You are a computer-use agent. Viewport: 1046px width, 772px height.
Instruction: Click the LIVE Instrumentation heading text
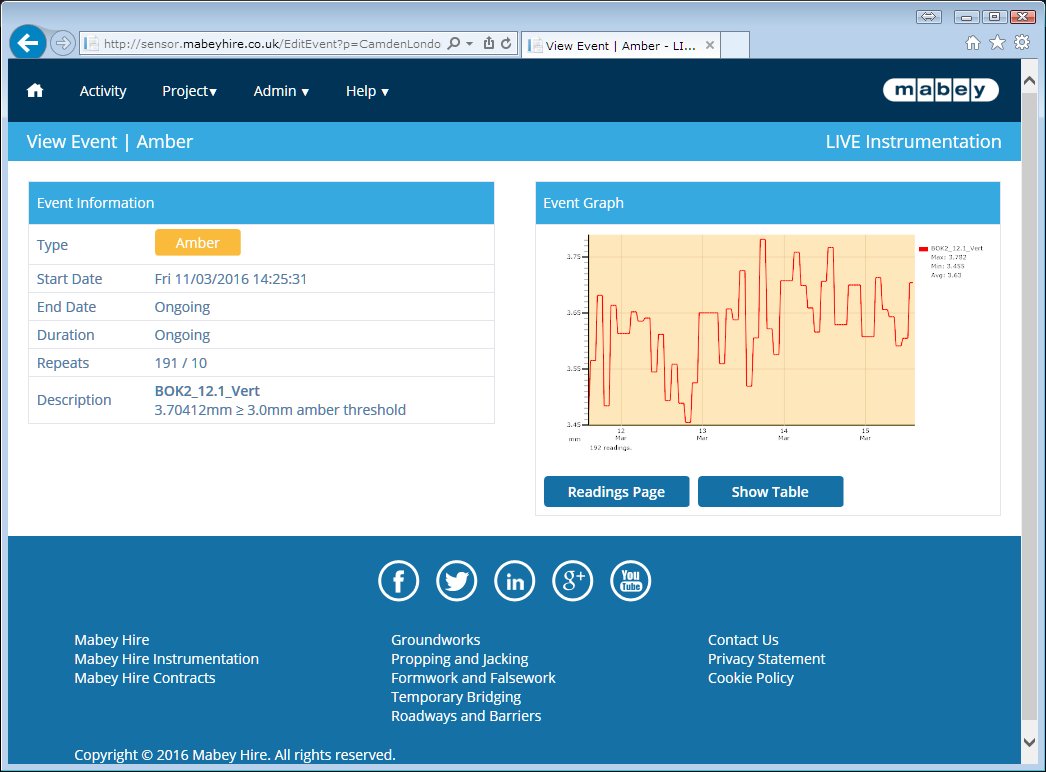pyautogui.click(x=913, y=141)
